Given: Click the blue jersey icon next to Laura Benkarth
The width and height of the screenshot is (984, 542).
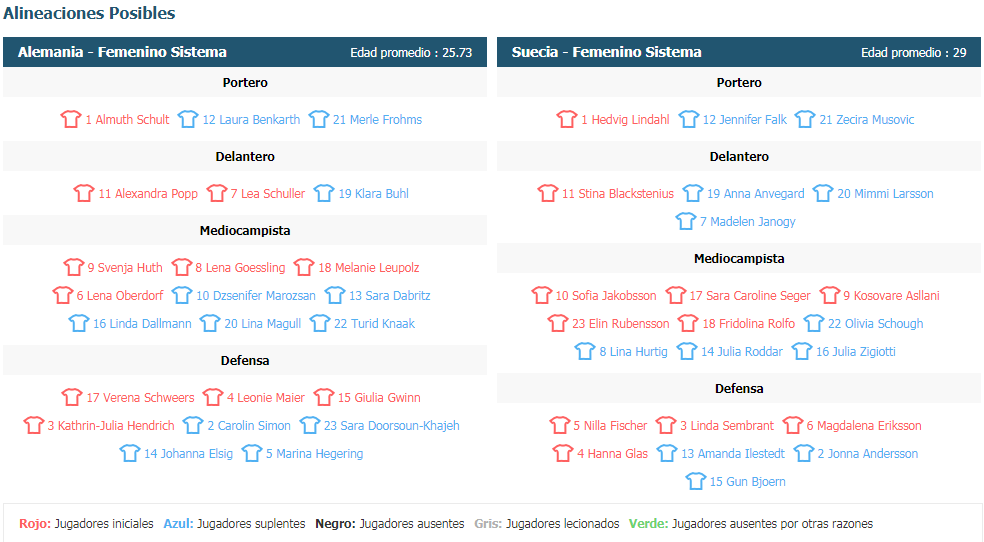Looking at the screenshot, I should [188, 119].
